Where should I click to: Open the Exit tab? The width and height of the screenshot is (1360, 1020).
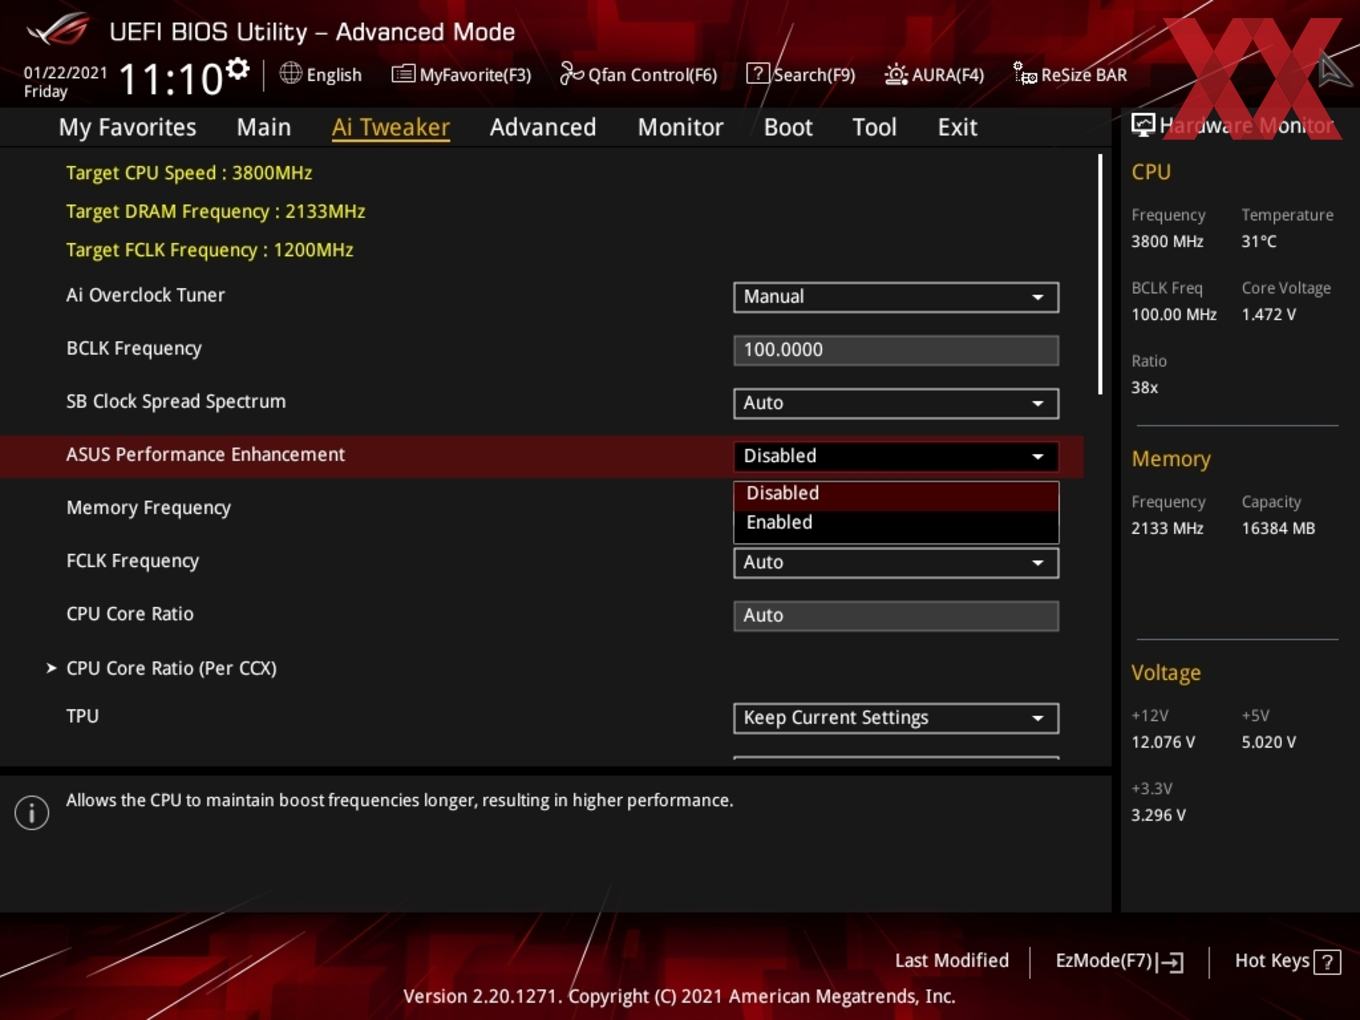[957, 127]
